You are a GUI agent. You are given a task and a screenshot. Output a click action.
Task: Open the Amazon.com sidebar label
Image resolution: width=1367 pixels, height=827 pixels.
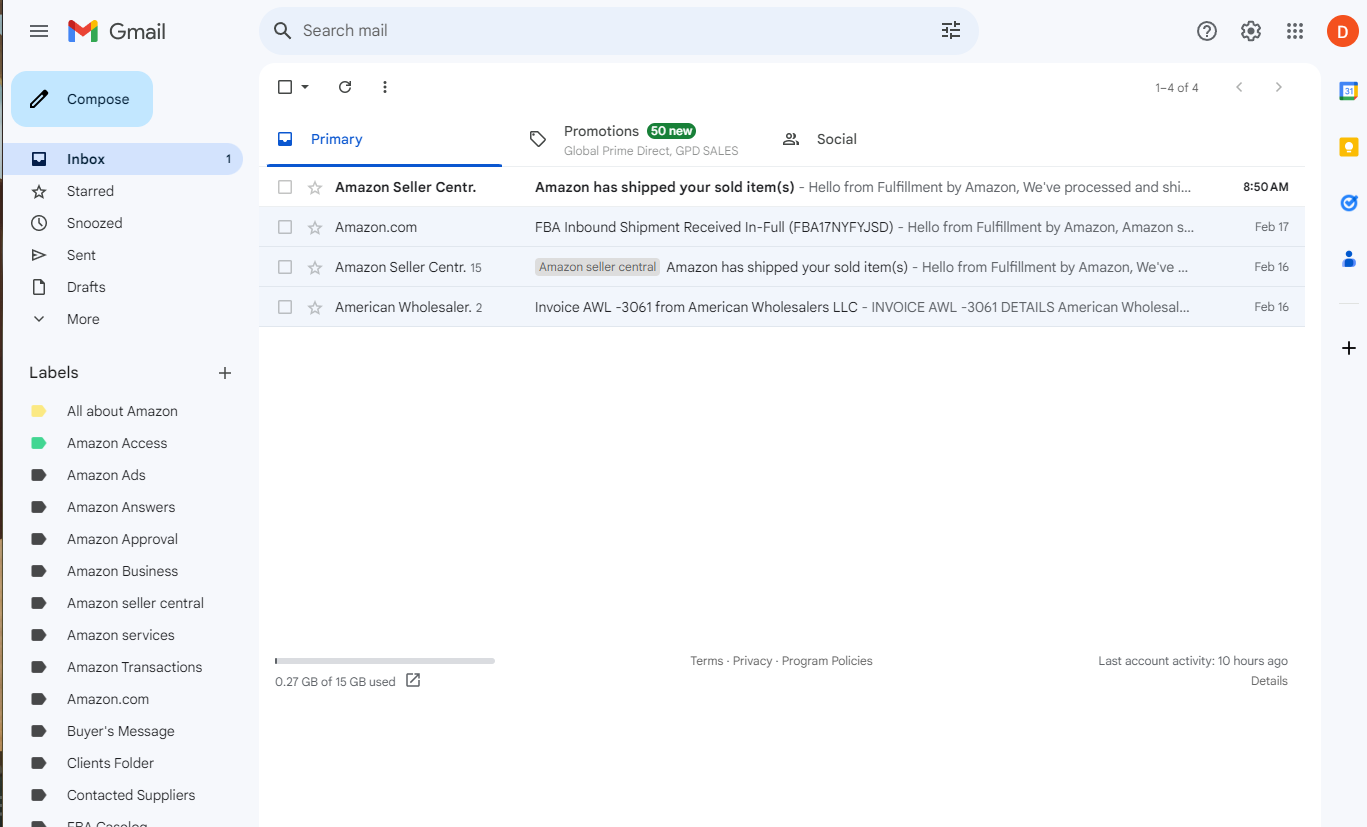108,699
